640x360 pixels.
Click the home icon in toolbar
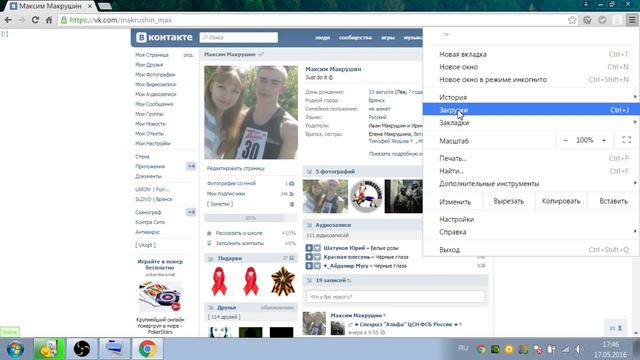tap(49, 20)
